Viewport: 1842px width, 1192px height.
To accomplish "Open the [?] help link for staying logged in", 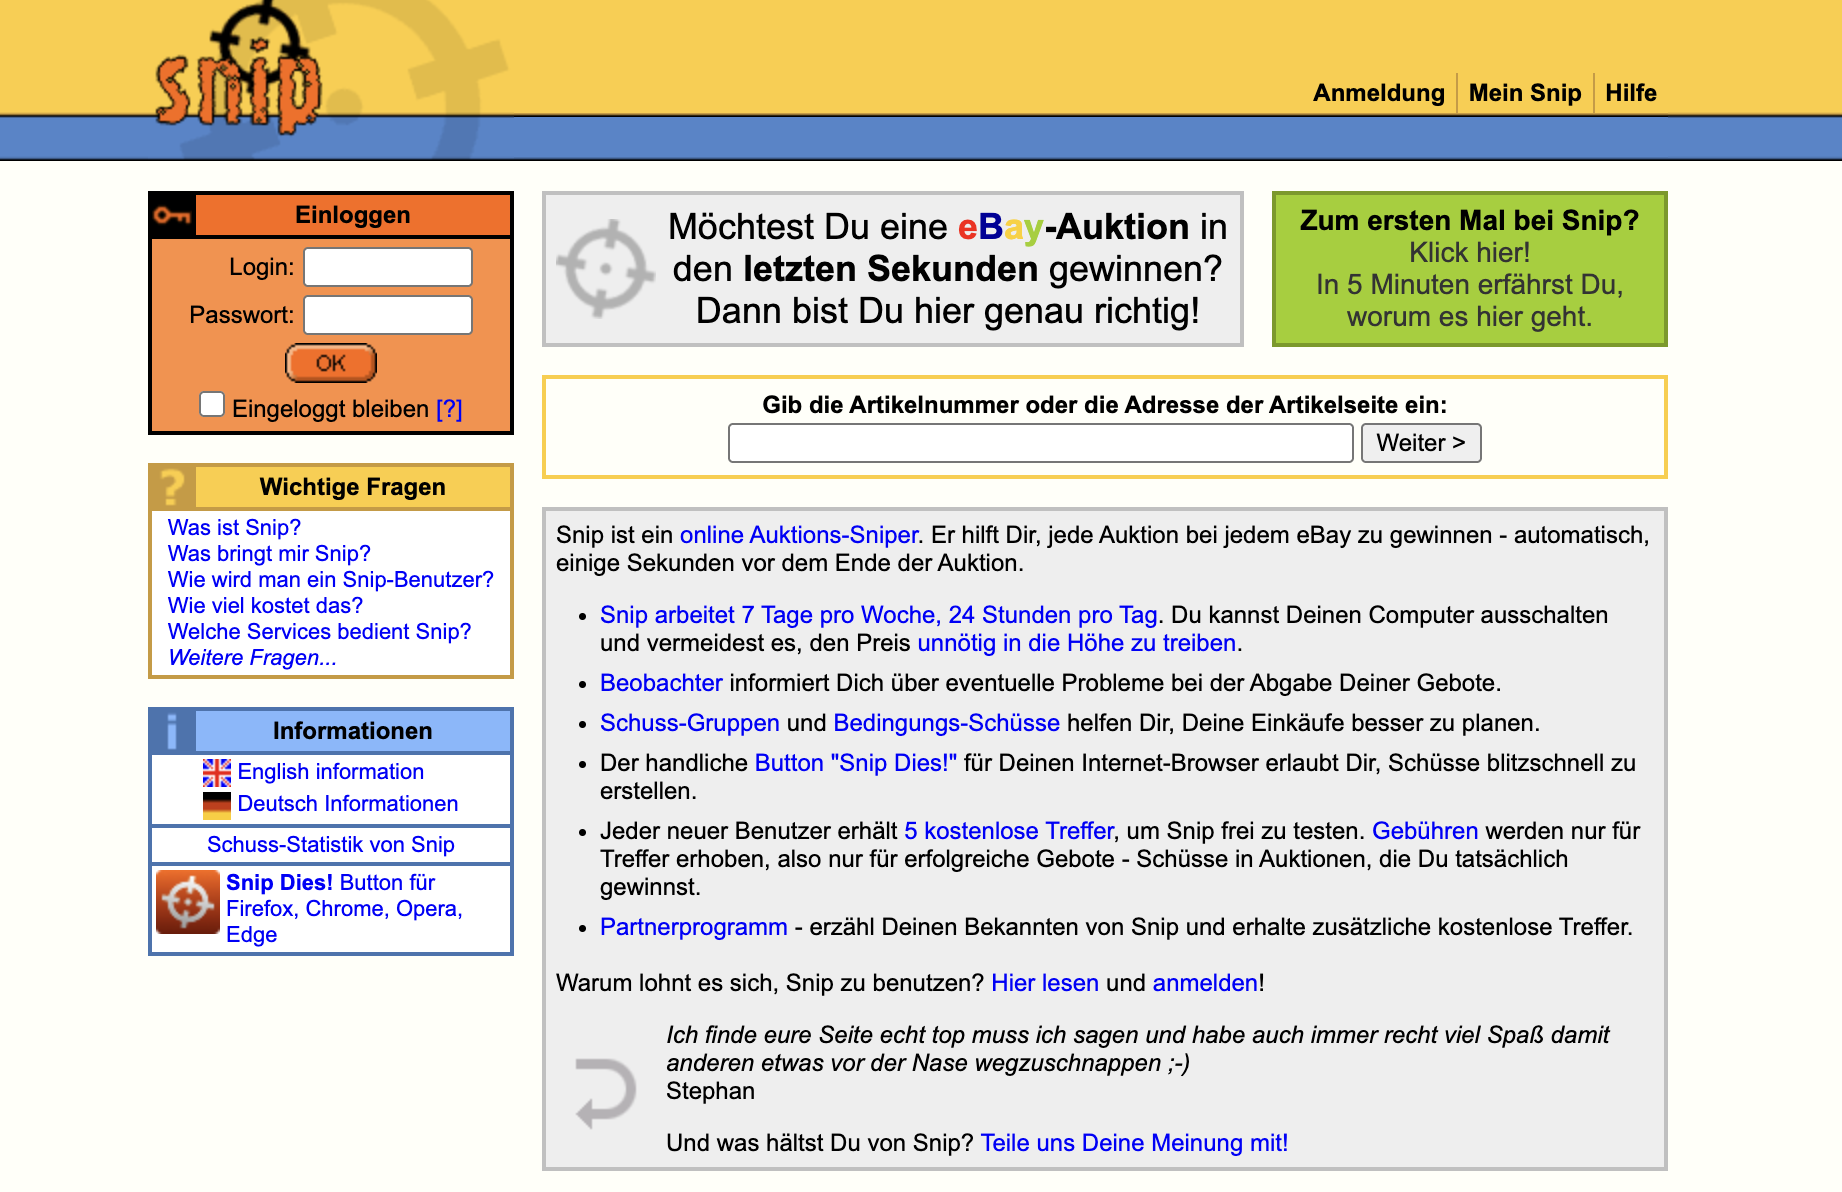I will 449,409.
